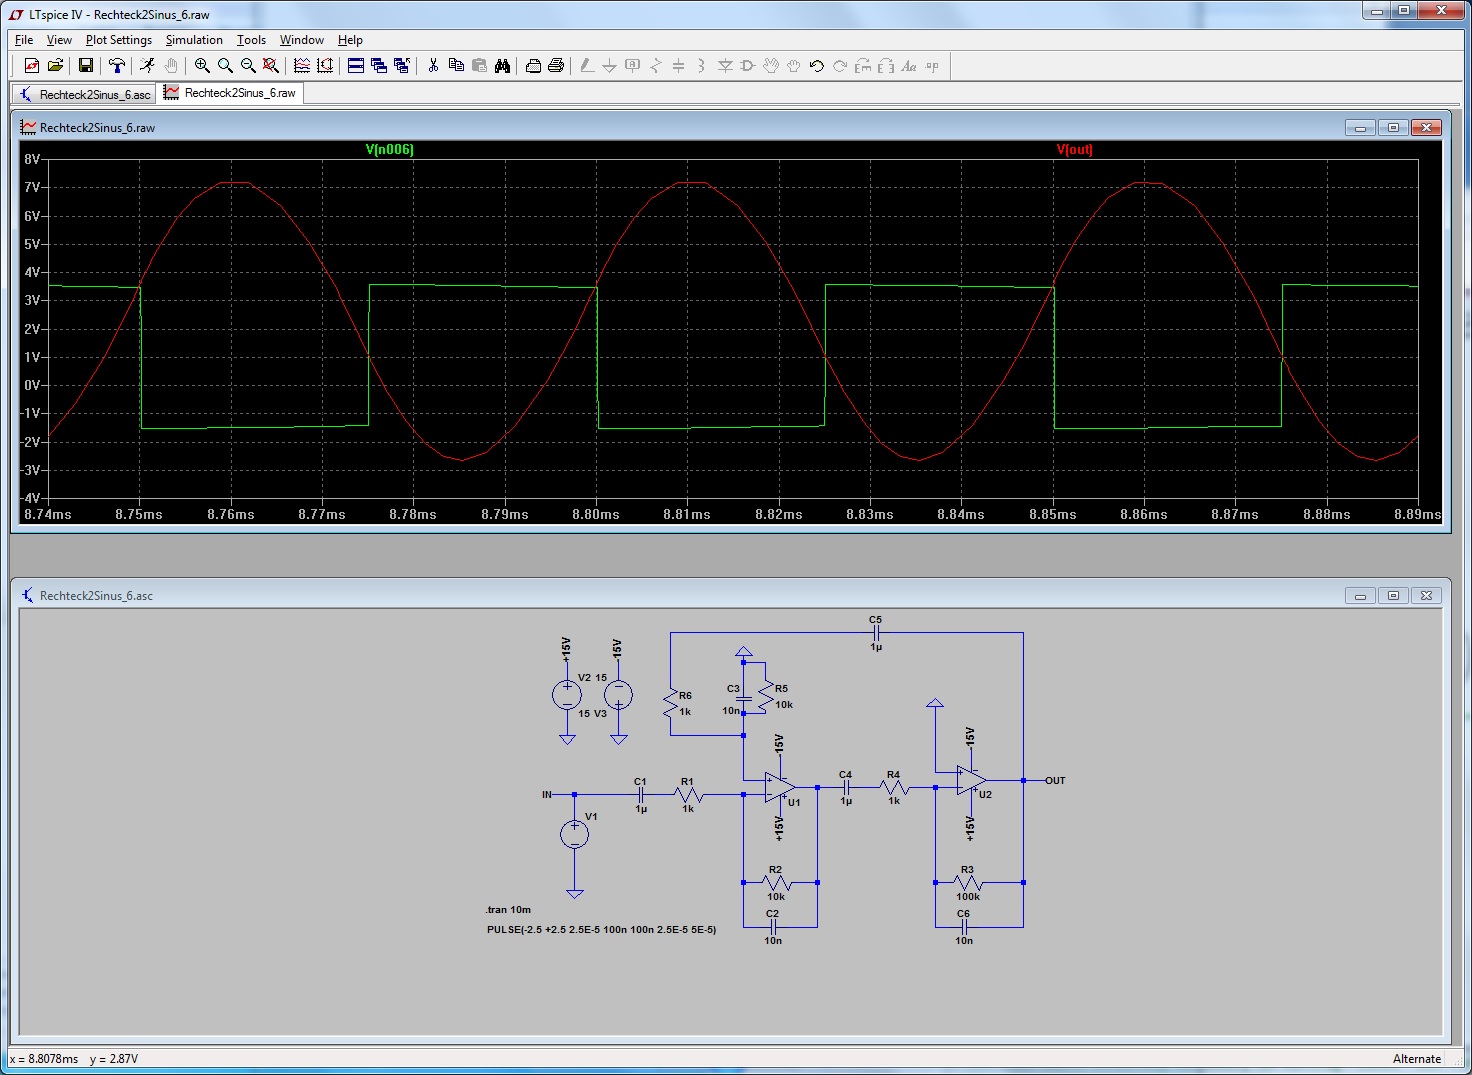This screenshot has height=1075, width=1472.
Task: Click the U2 op-amp symbol in schematic
Action: [972, 781]
